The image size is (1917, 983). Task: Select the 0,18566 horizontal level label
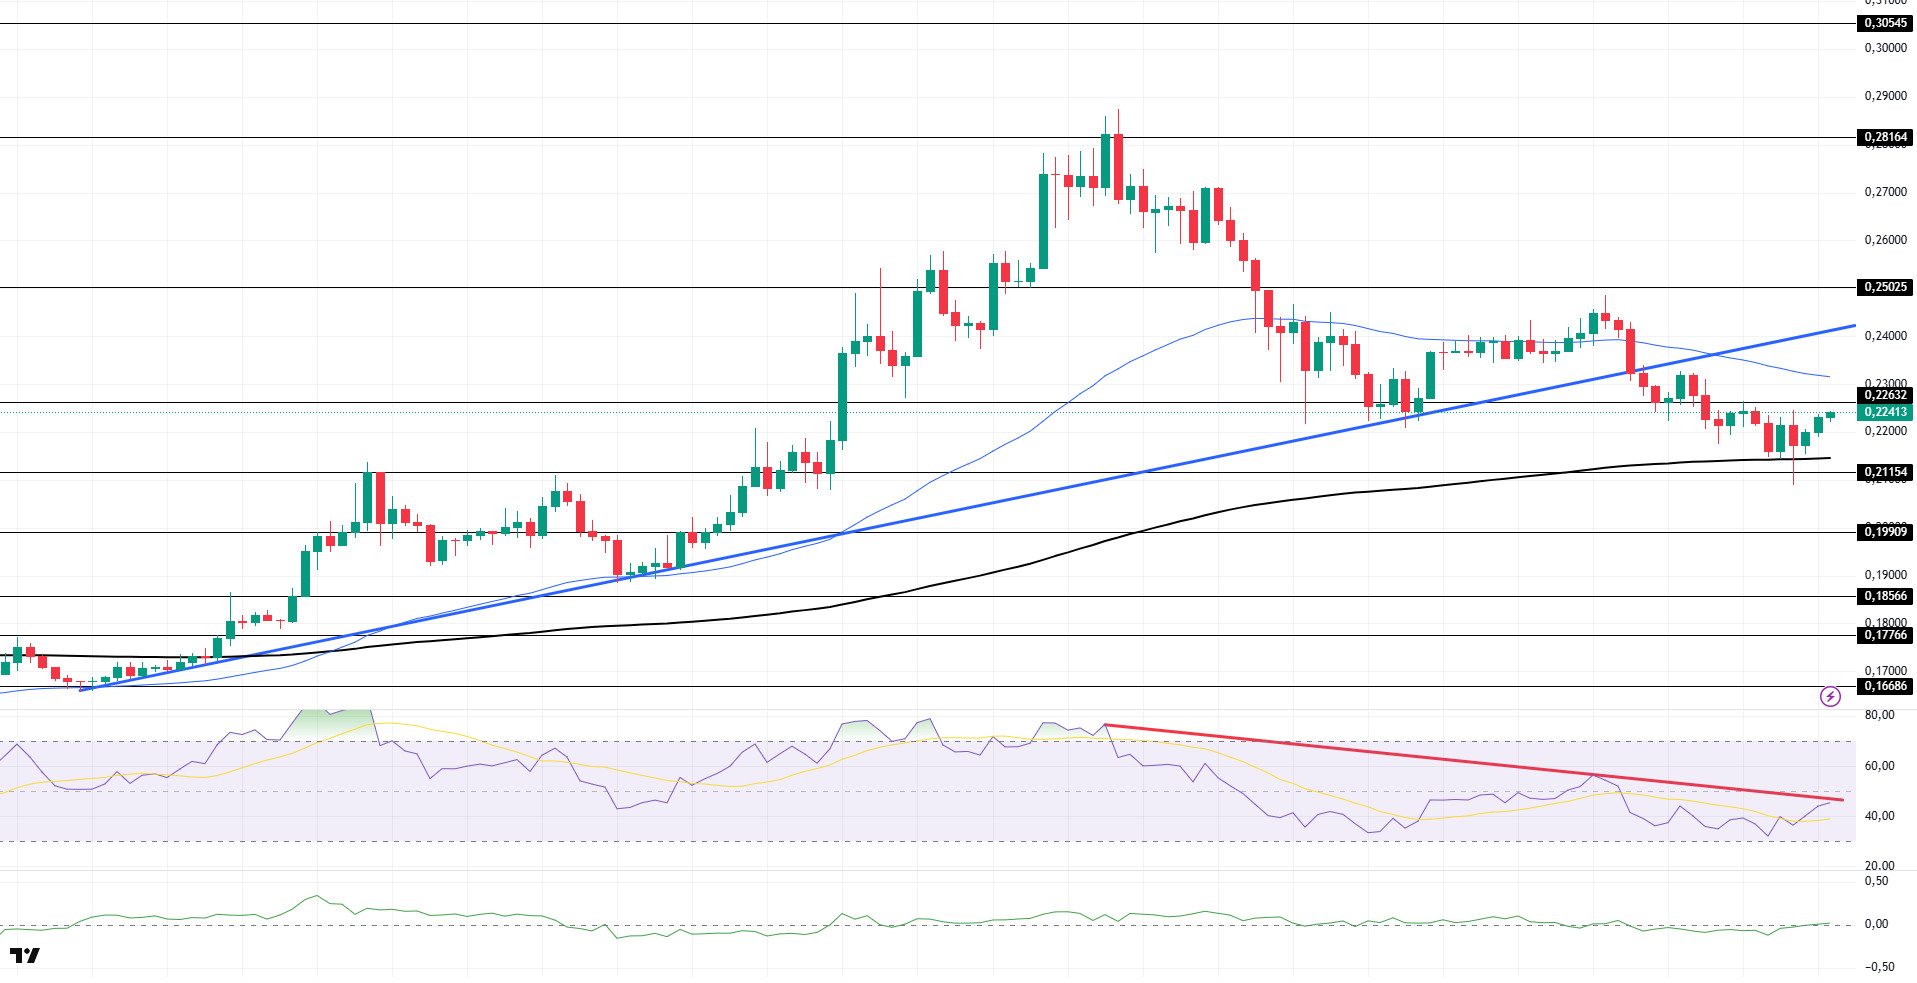click(x=1885, y=596)
